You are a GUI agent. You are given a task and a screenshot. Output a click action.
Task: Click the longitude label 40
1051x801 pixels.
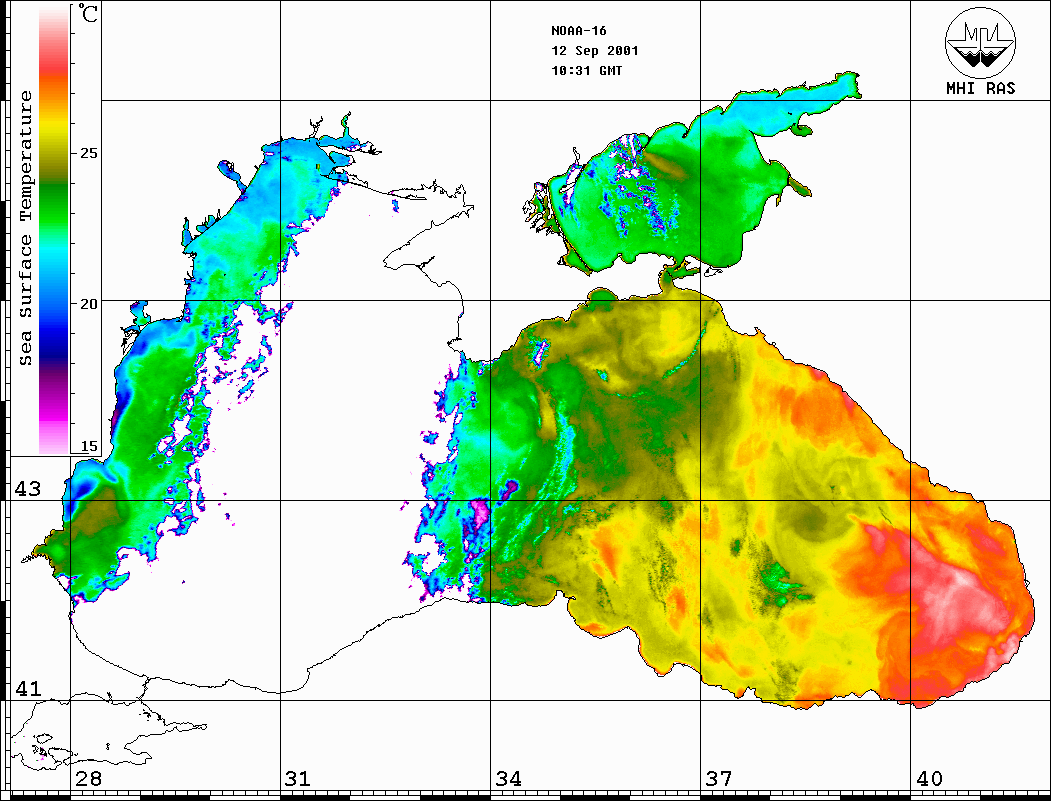click(928, 779)
